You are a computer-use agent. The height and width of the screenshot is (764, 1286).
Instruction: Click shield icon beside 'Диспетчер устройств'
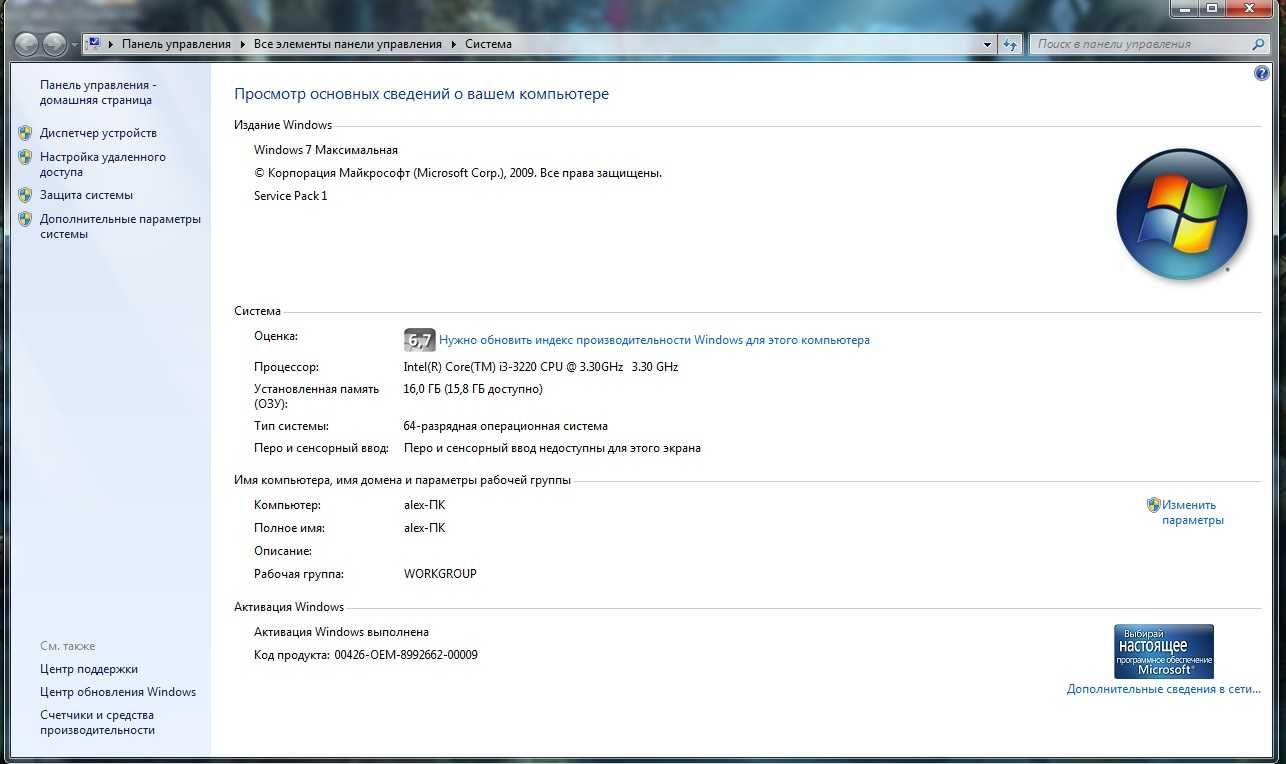pos(25,132)
